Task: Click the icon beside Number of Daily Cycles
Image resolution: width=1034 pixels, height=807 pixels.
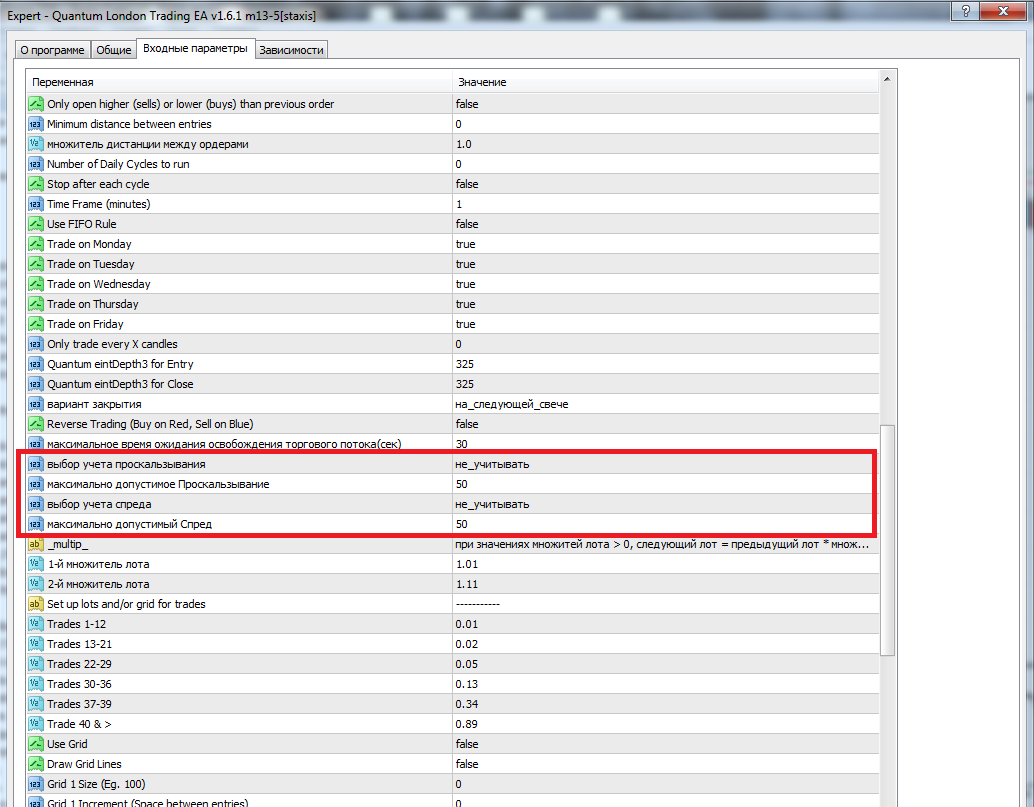Action: 36,164
